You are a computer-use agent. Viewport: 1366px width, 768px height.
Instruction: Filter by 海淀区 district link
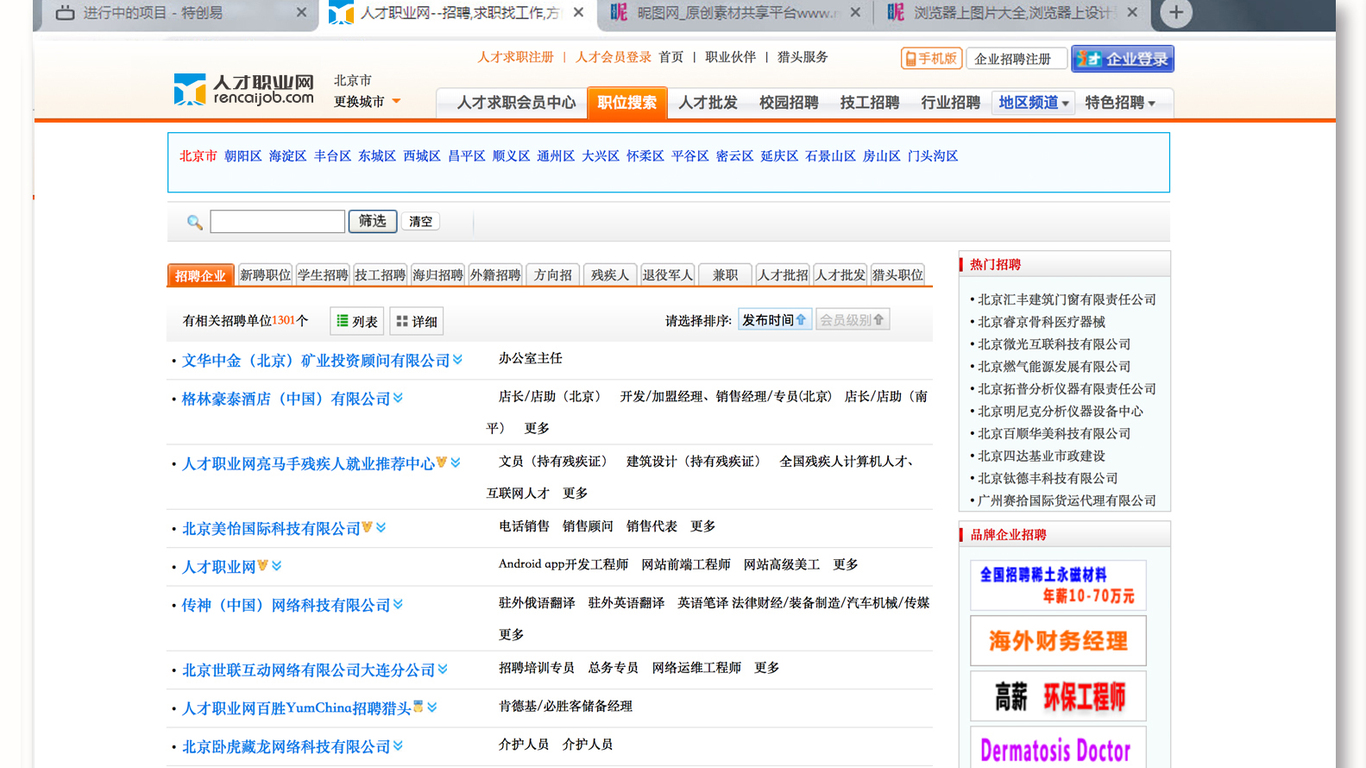click(288, 156)
